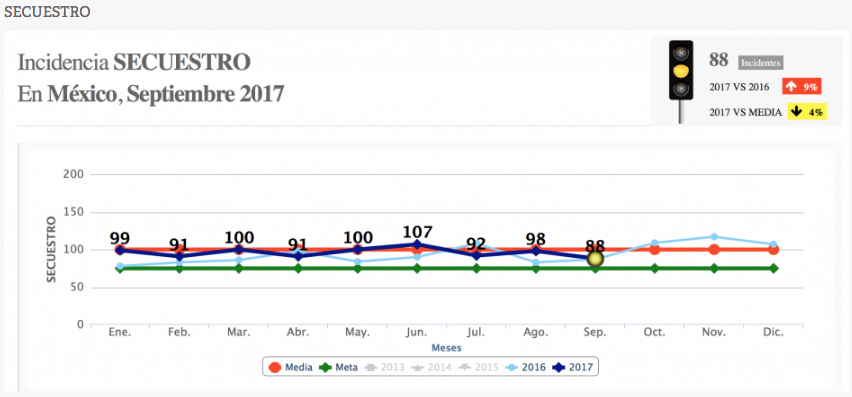Viewport: 852px width, 397px height.
Task: Click the 2017 February point labeled 91
Action: [x=179, y=256]
